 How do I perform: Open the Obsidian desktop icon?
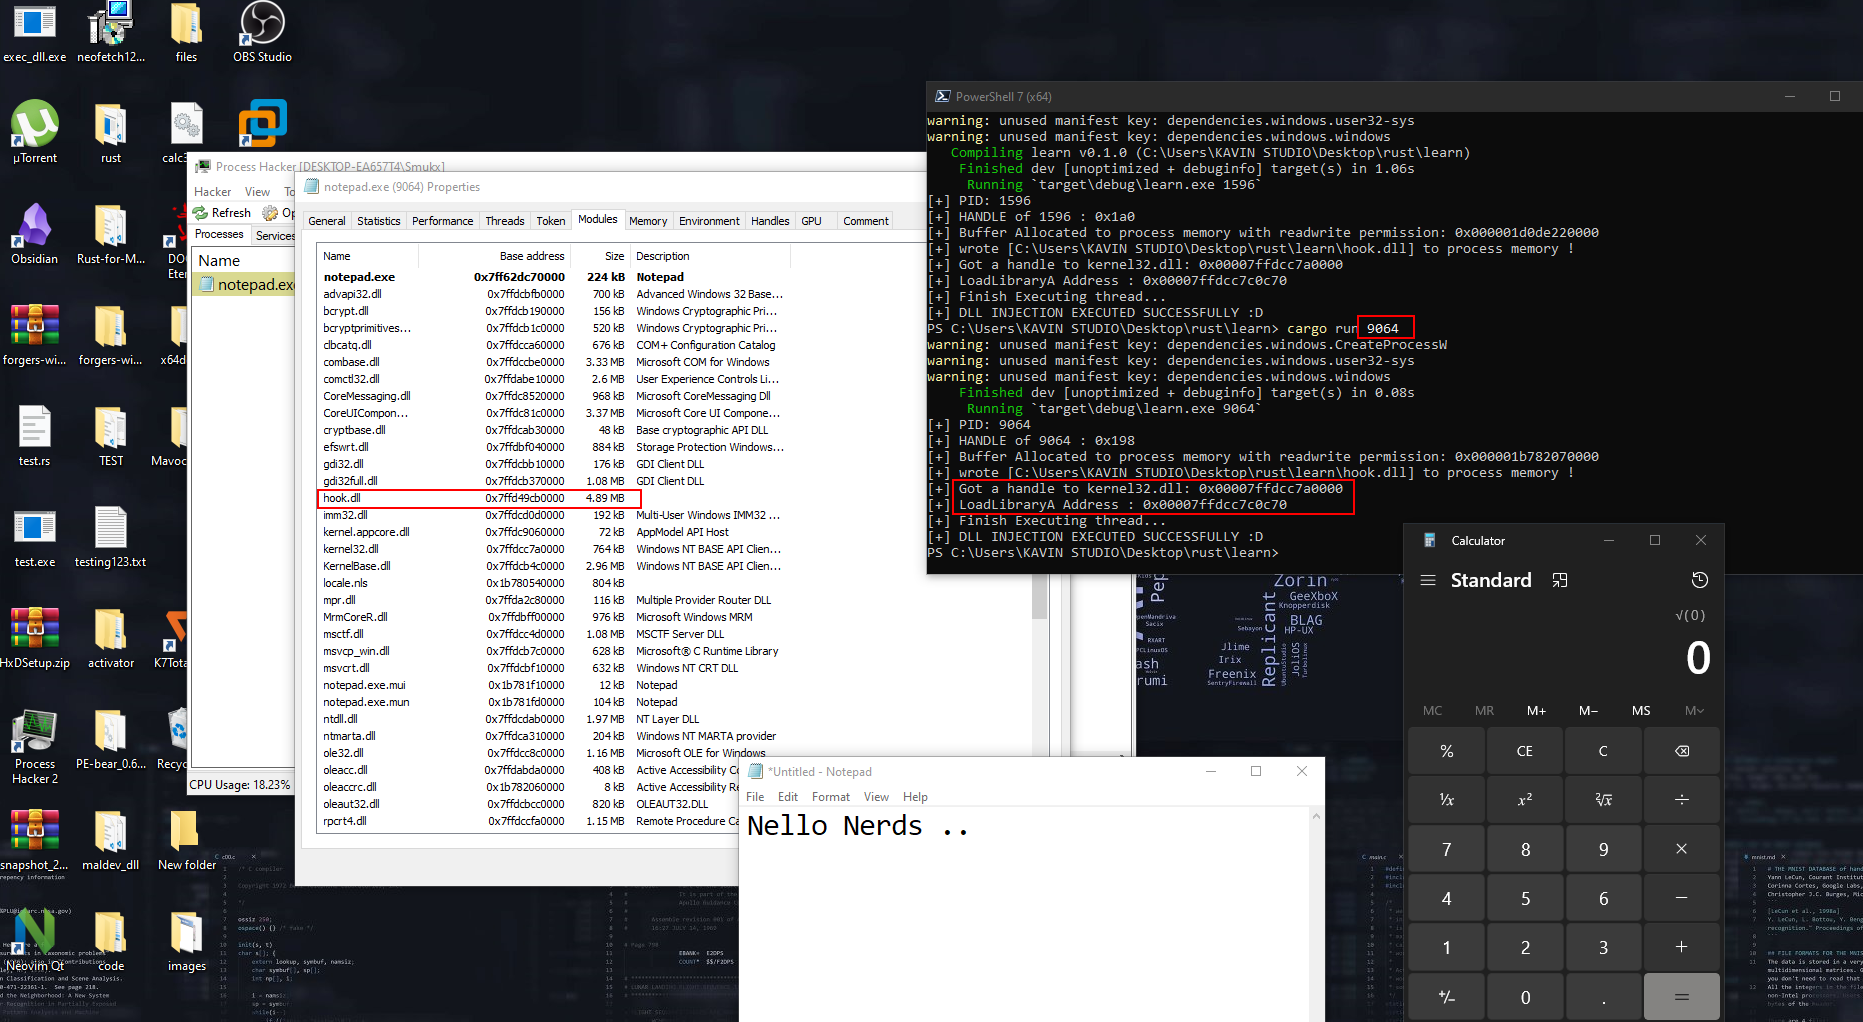(x=35, y=232)
